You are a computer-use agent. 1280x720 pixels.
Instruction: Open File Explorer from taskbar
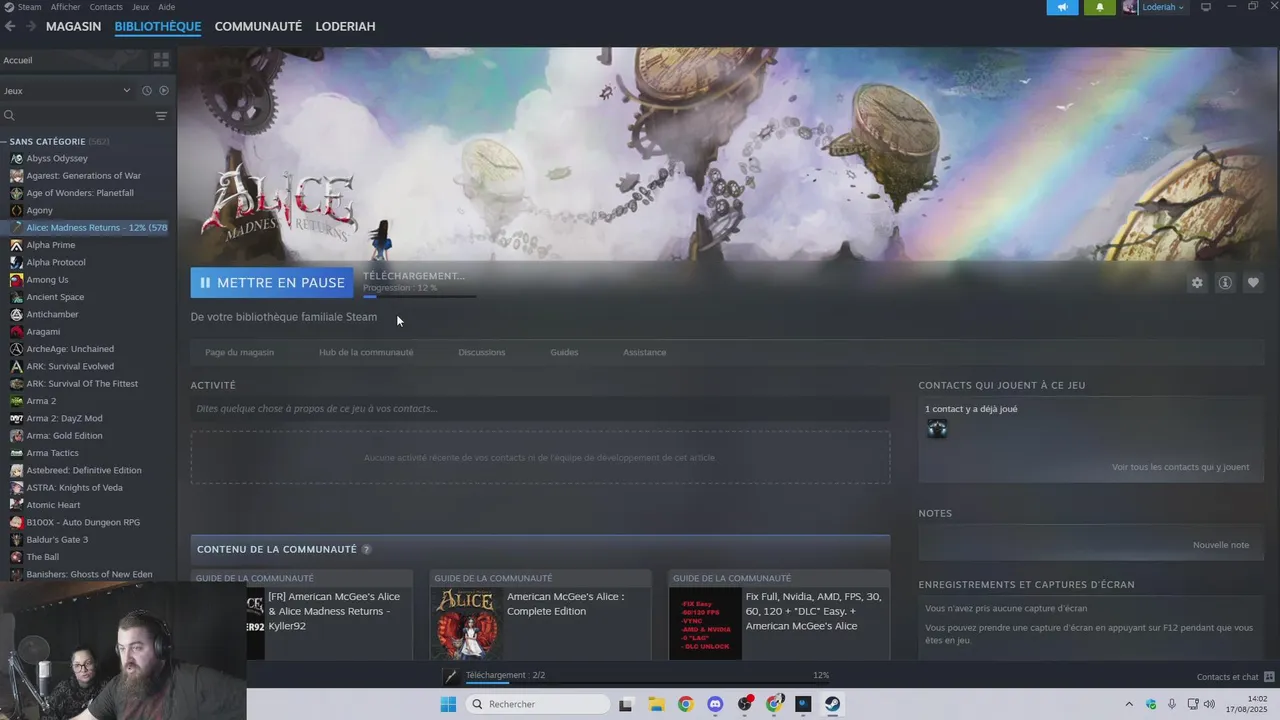(656, 704)
